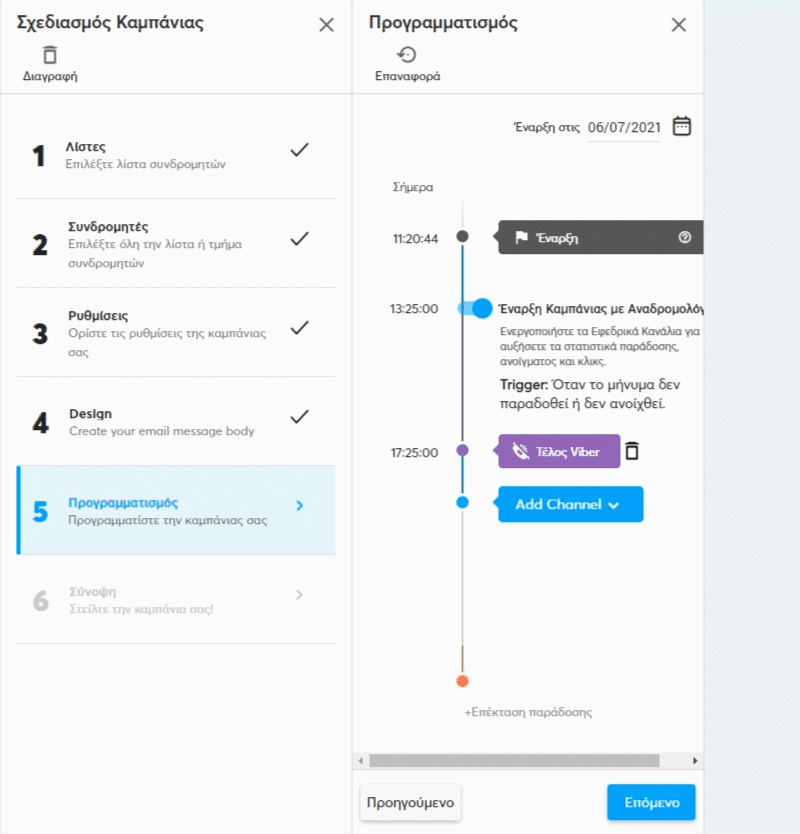Click the Τέλος Viber channel block
The image size is (800, 834).
click(x=559, y=452)
